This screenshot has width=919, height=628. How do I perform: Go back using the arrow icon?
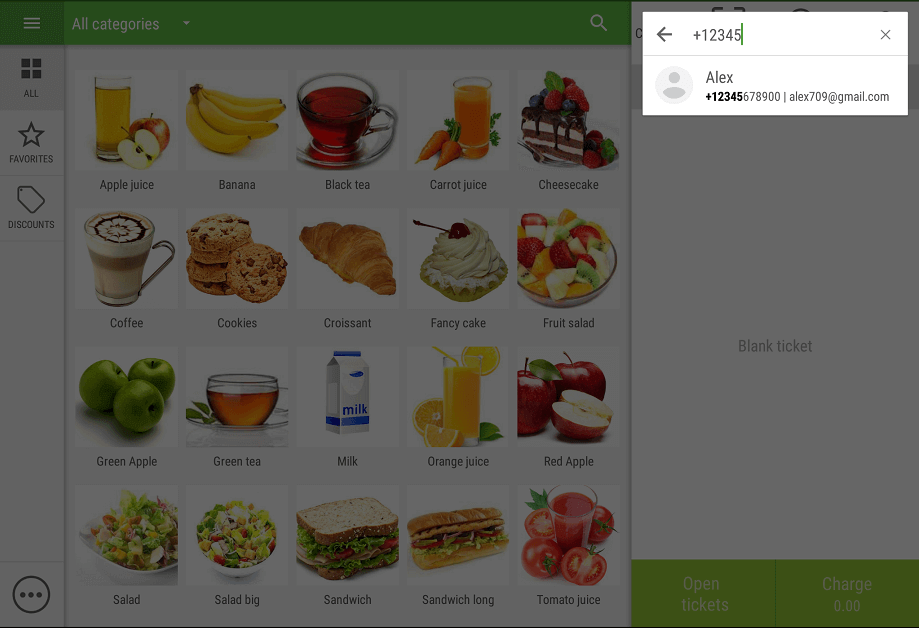[x=664, y=35]
